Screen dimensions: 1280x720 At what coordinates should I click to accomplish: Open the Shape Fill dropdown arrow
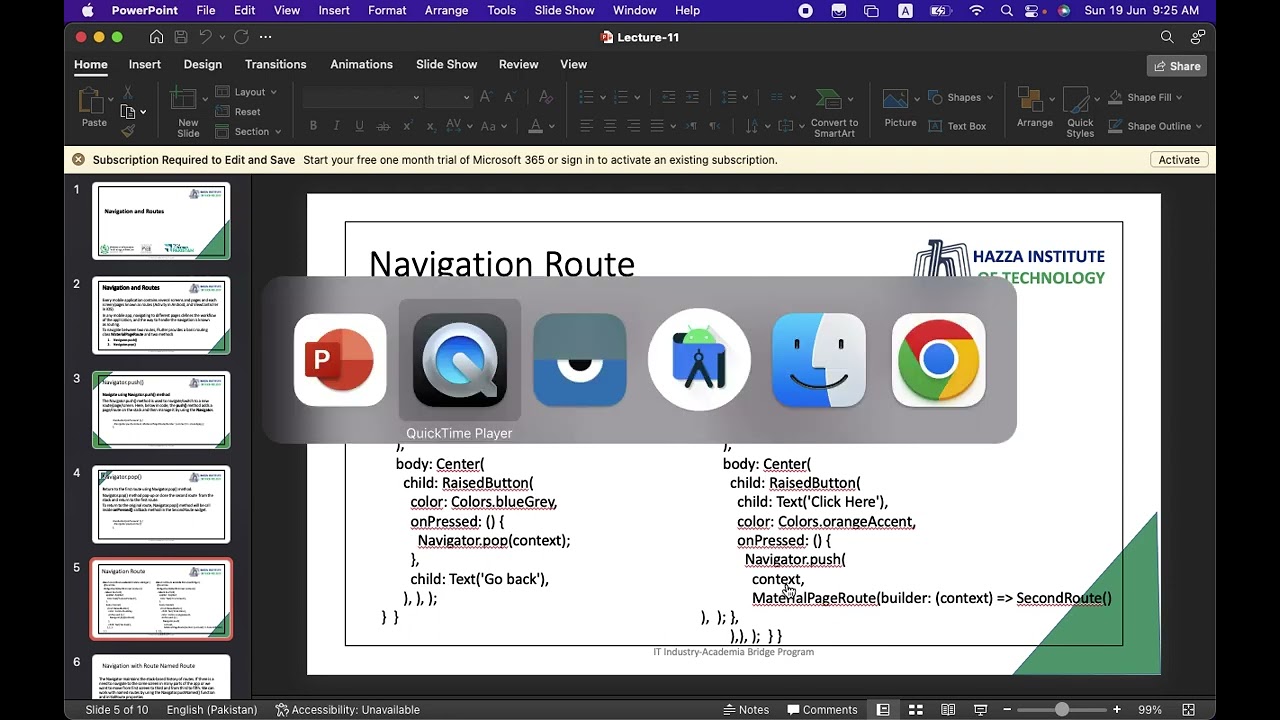pyautogui.click(x=1179, y=97)
